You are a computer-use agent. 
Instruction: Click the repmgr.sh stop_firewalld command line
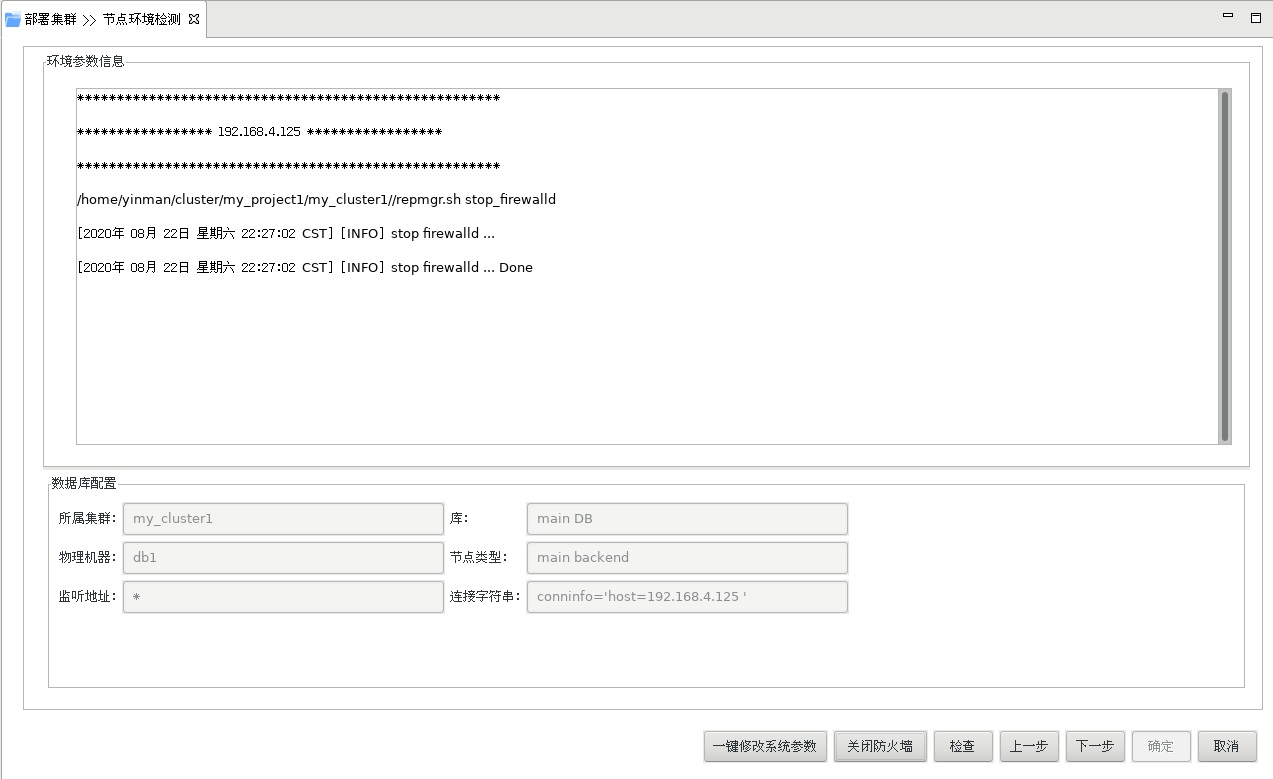[316, 199]
